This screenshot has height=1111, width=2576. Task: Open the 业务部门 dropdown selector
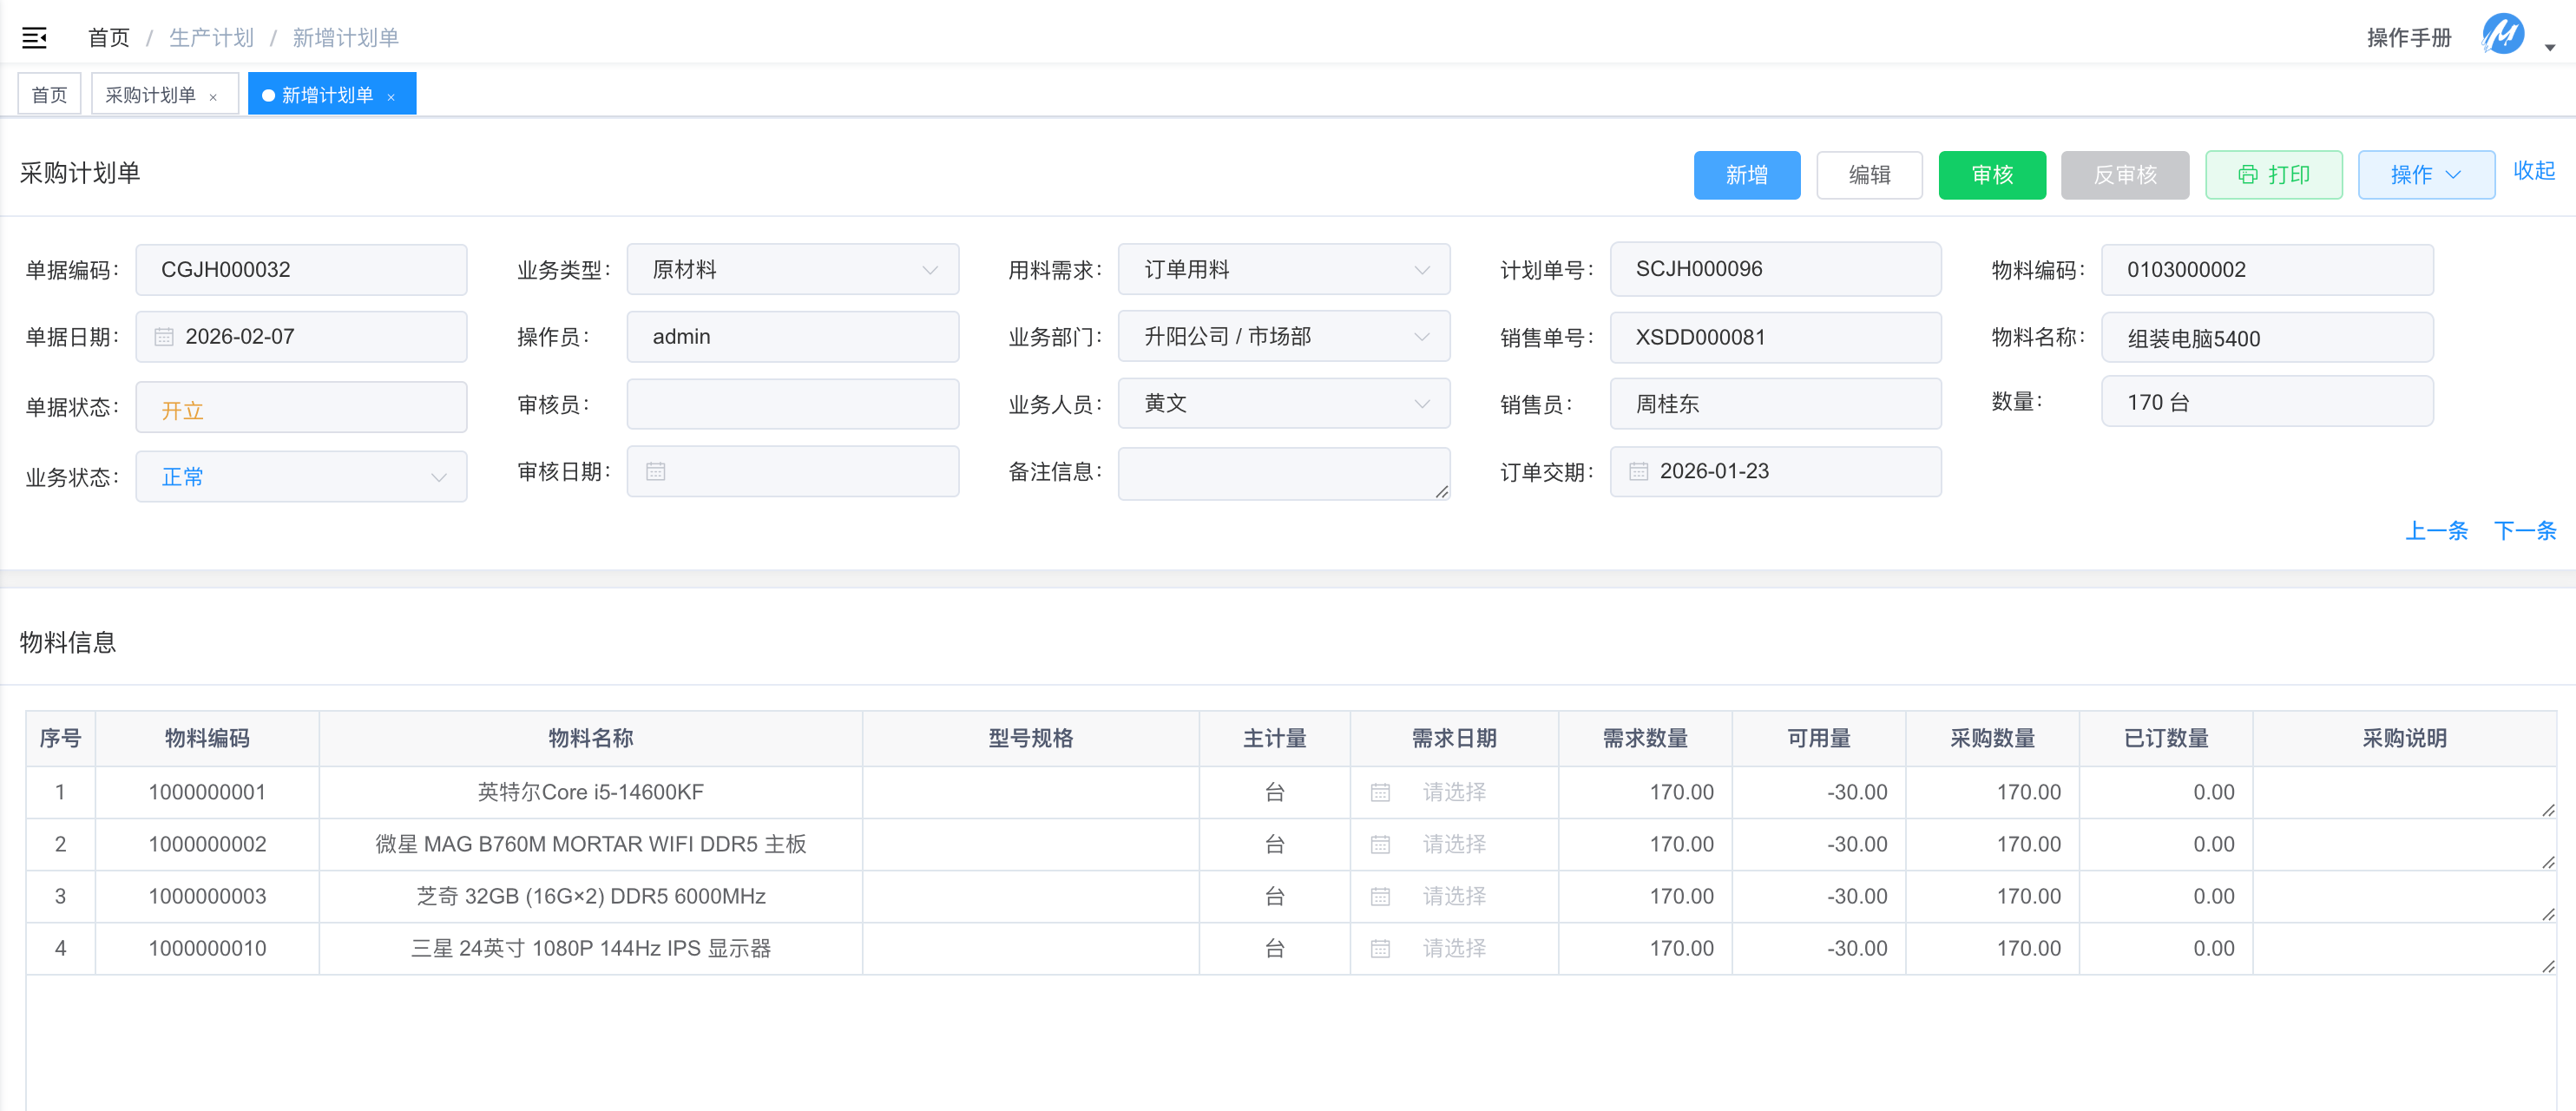click(x=1283, y=337)
